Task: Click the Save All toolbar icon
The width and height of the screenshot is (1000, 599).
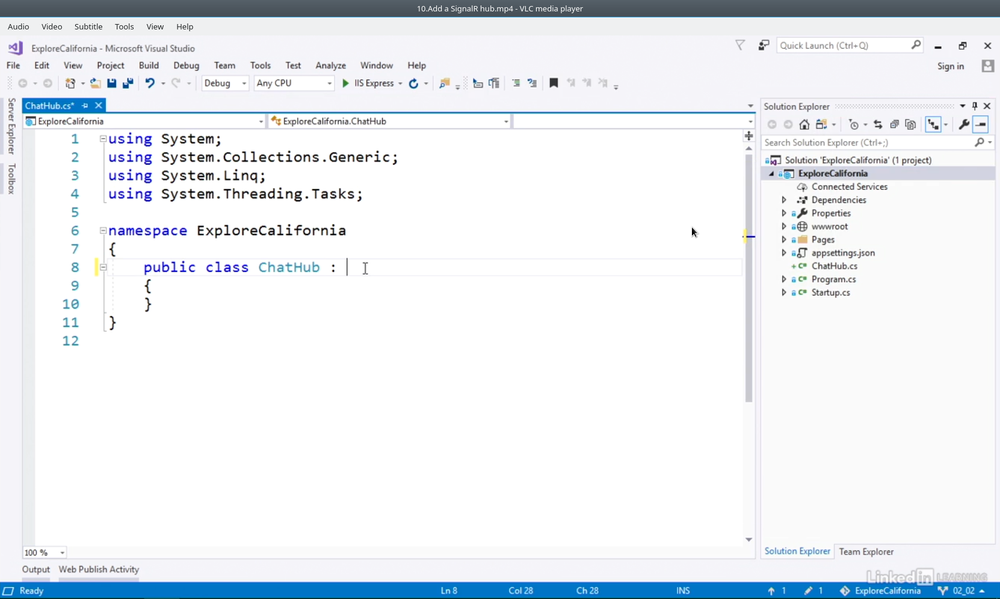Action: click(128, 84)
